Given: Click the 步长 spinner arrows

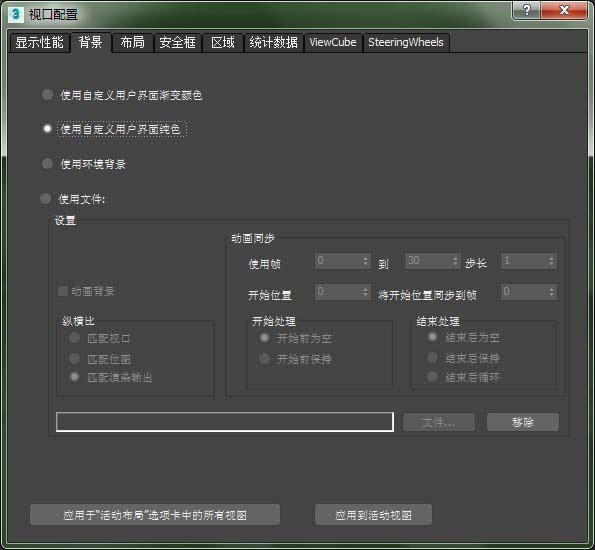Looking at the screenshot, I should (551, 261).
